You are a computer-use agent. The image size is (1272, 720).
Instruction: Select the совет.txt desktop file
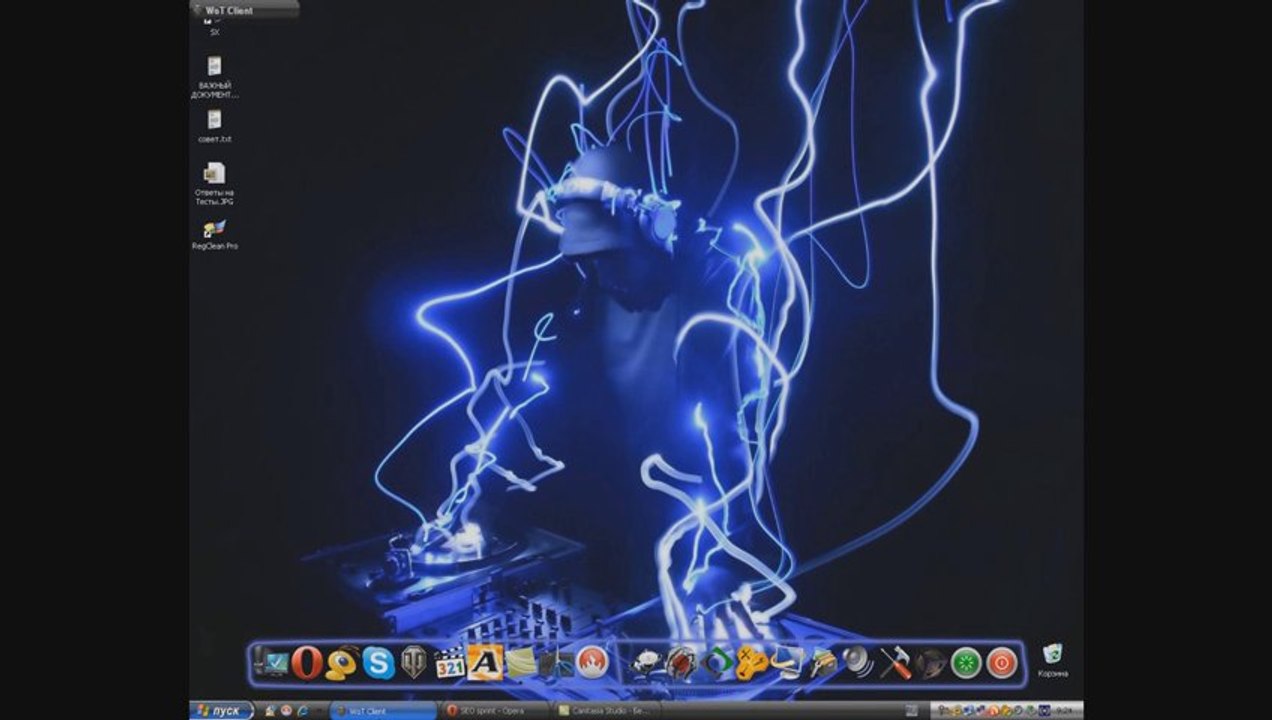[214, 127]
